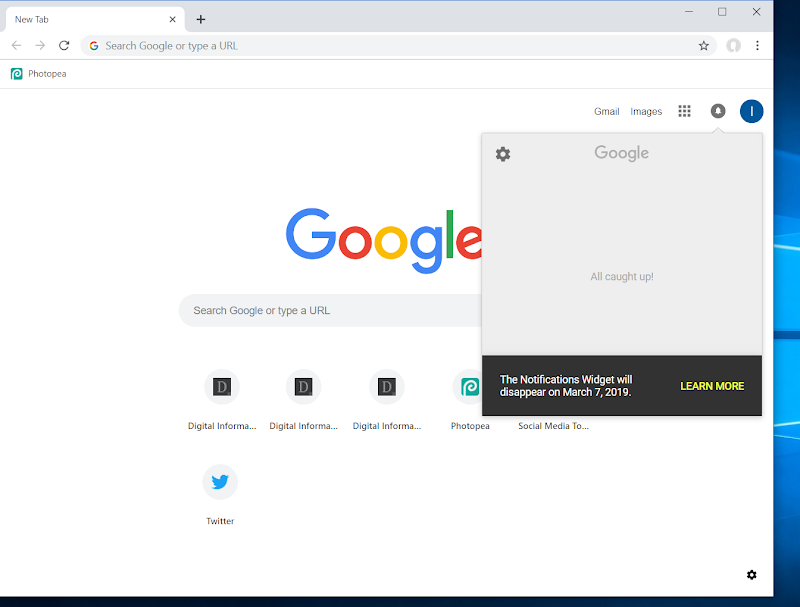Click the Google heading in notification panel
Viewport: 800px width, 607px height.
click(x=621, y=153)
